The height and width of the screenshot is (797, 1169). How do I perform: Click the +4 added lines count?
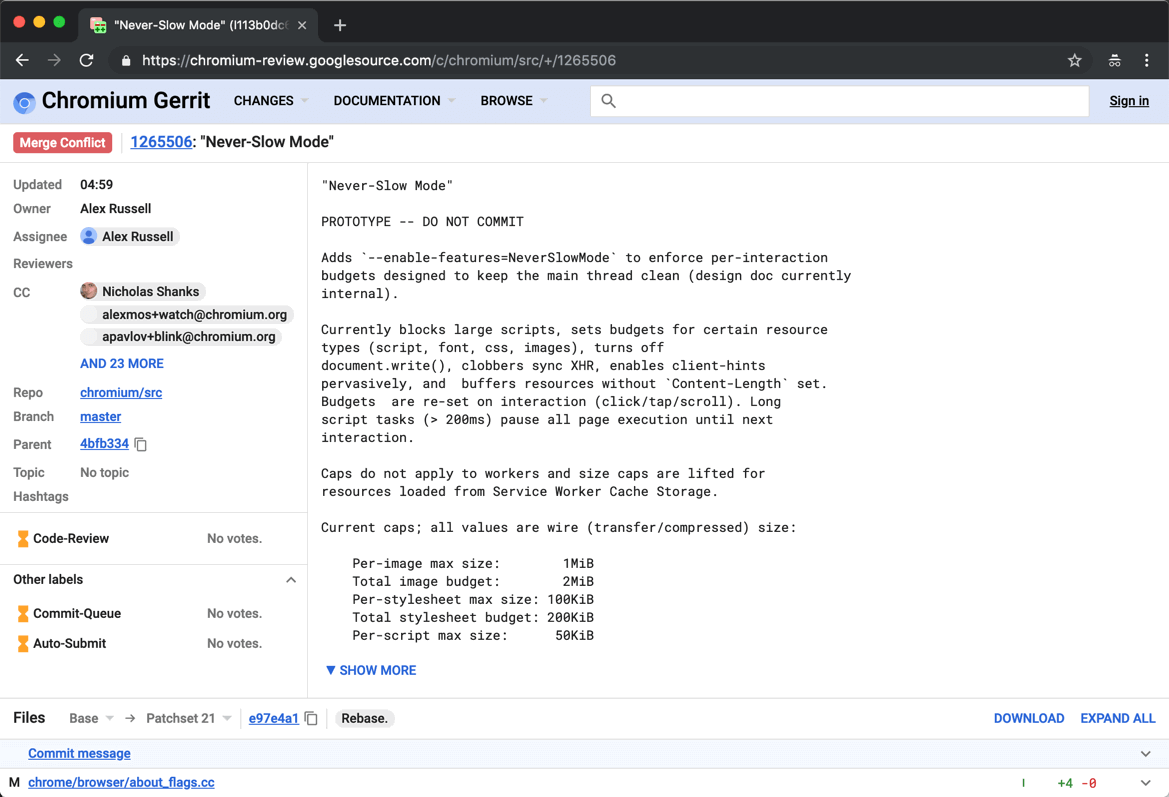click(x=1065, y=783)
